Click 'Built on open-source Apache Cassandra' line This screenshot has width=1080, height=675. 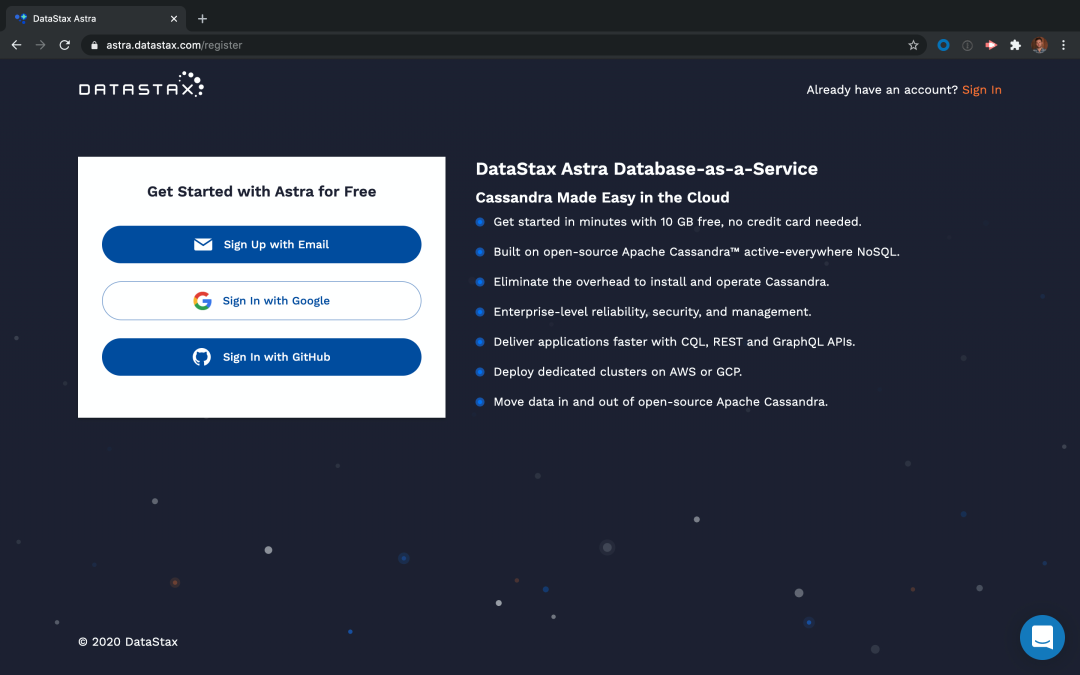pyautogui.click(x=696, y=251)
